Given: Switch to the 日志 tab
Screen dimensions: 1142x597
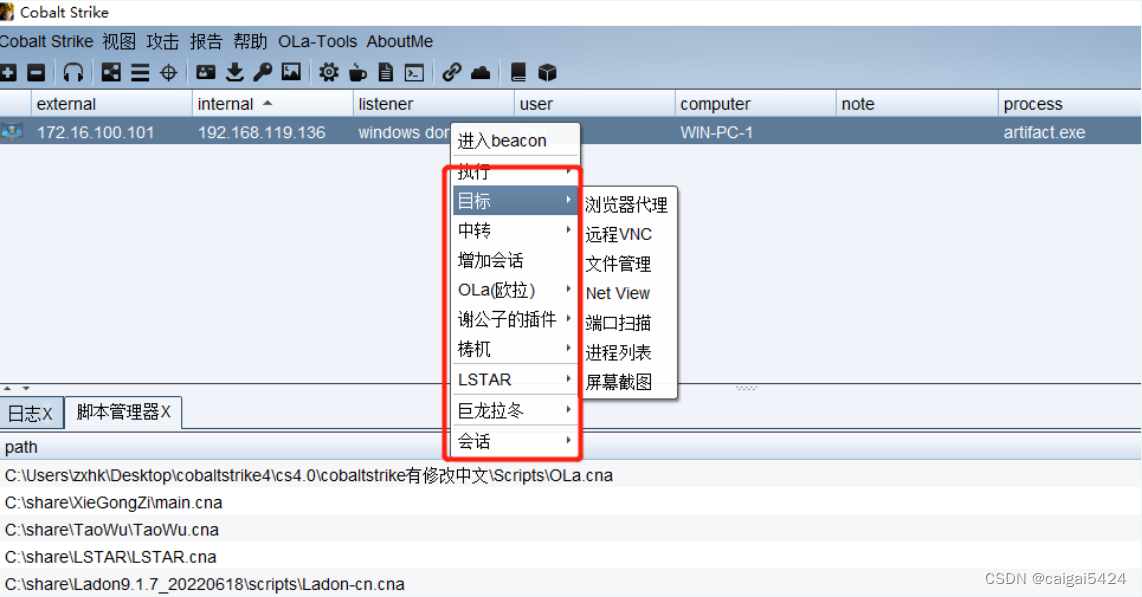Looking at the screenshot, I should click(31, 413).
